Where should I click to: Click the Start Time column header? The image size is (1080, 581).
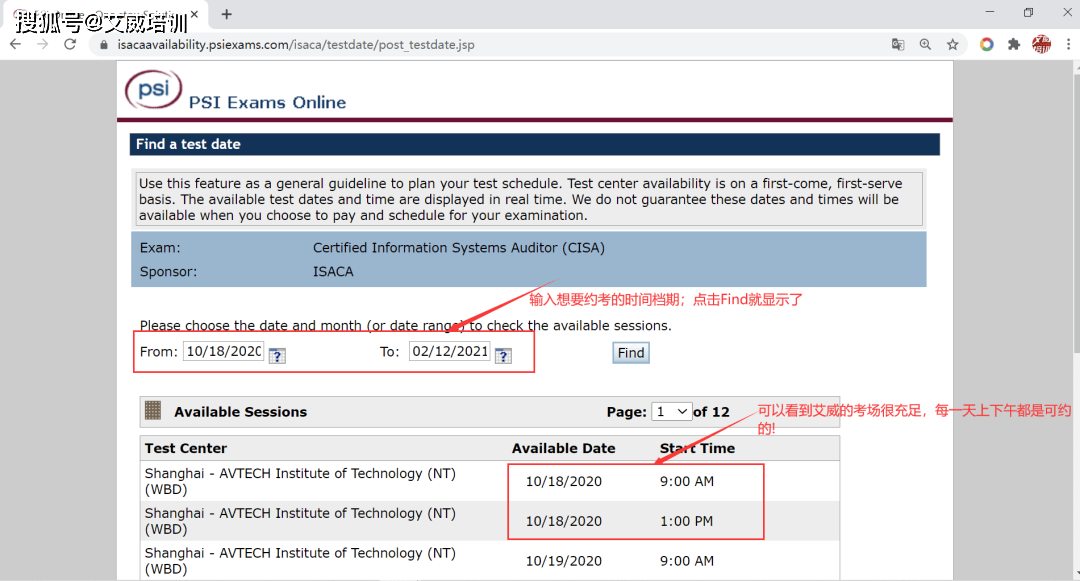[x=697, y=448]
